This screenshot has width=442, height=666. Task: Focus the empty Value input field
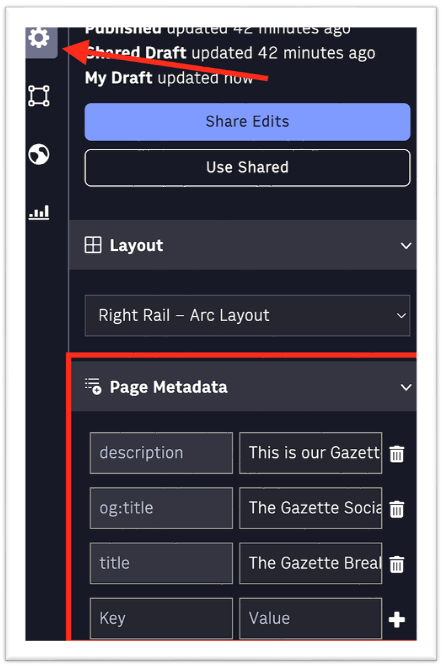310,618
